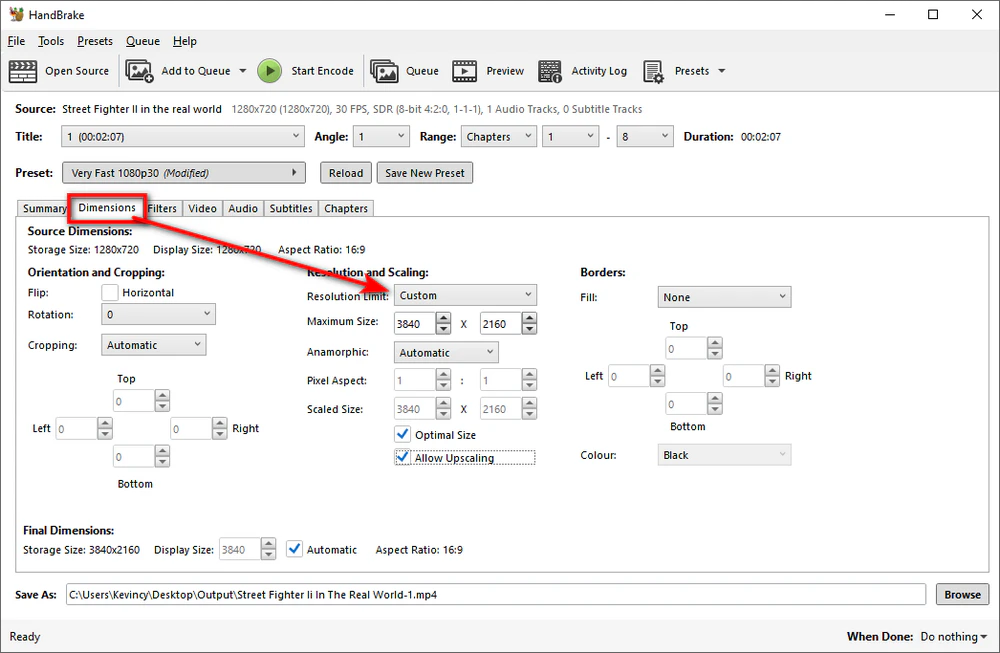Change the Anamorphic dropdown setting

[x=445, y=352]
